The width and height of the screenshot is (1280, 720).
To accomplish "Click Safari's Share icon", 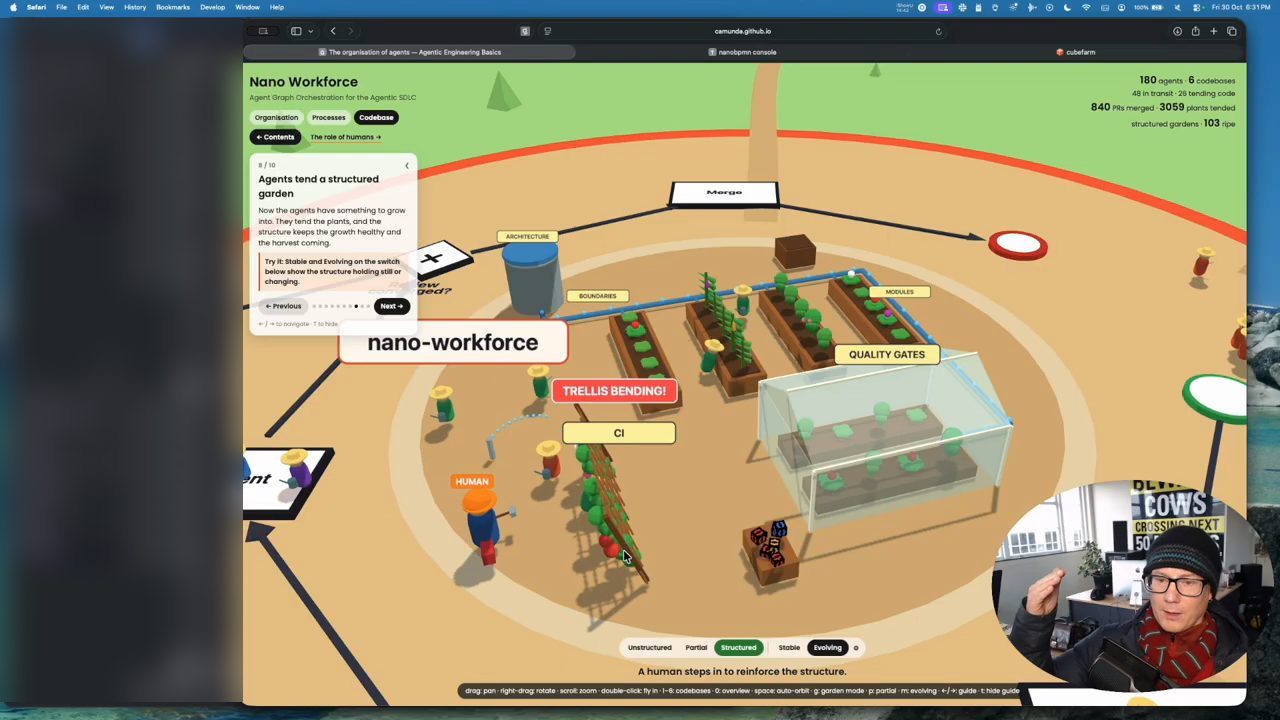I will [1195, 31].
